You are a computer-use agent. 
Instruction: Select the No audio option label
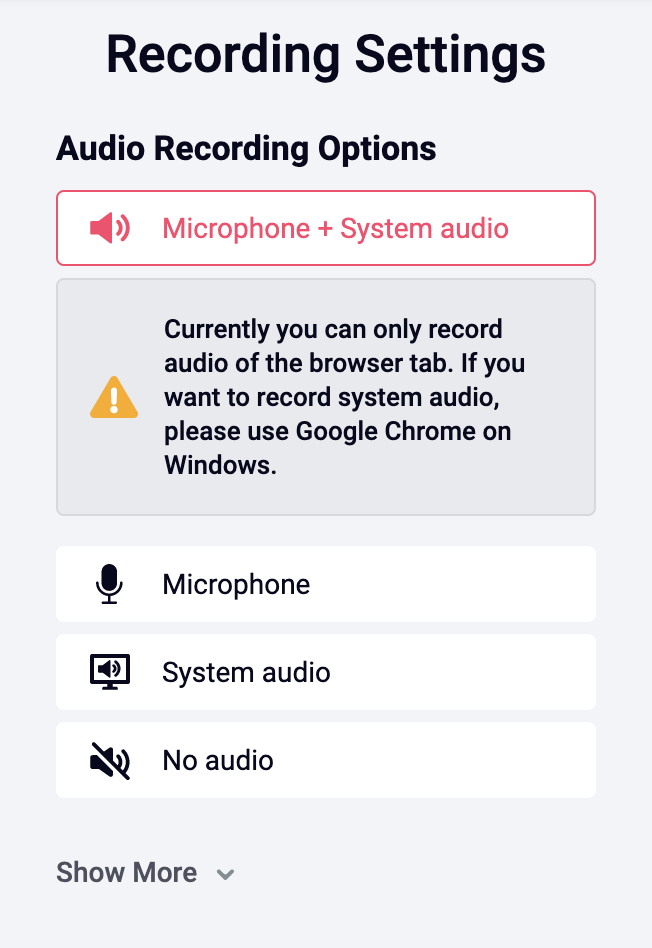[218, 761]
